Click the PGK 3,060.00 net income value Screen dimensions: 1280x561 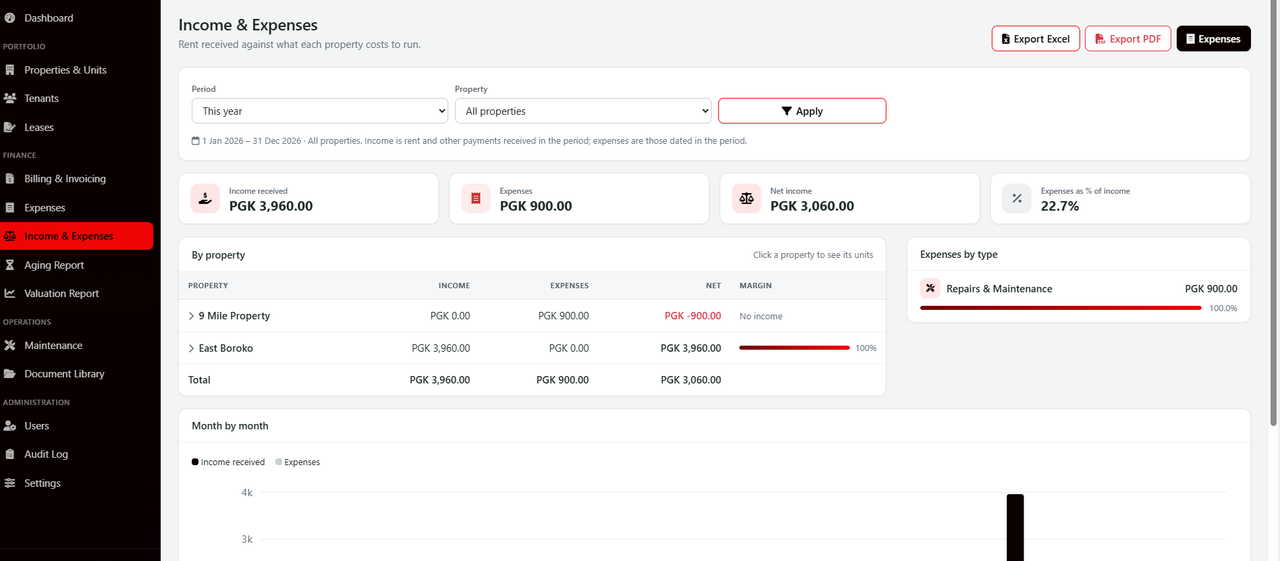click(812, 206)
